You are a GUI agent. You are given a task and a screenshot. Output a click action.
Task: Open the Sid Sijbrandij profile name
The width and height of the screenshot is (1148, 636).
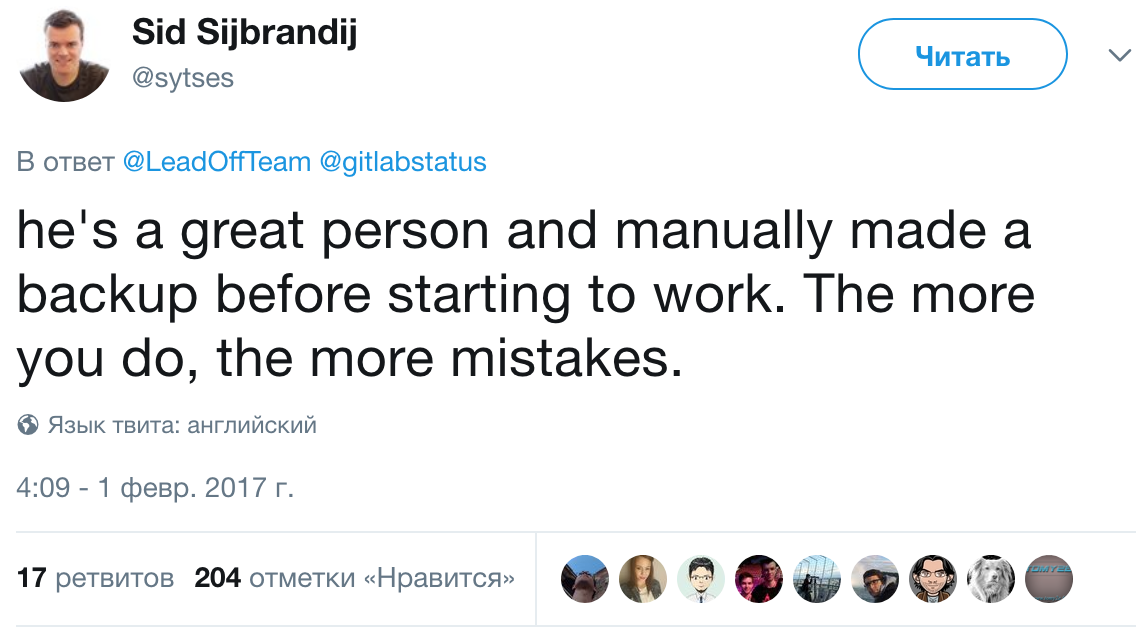pos(244,33)
